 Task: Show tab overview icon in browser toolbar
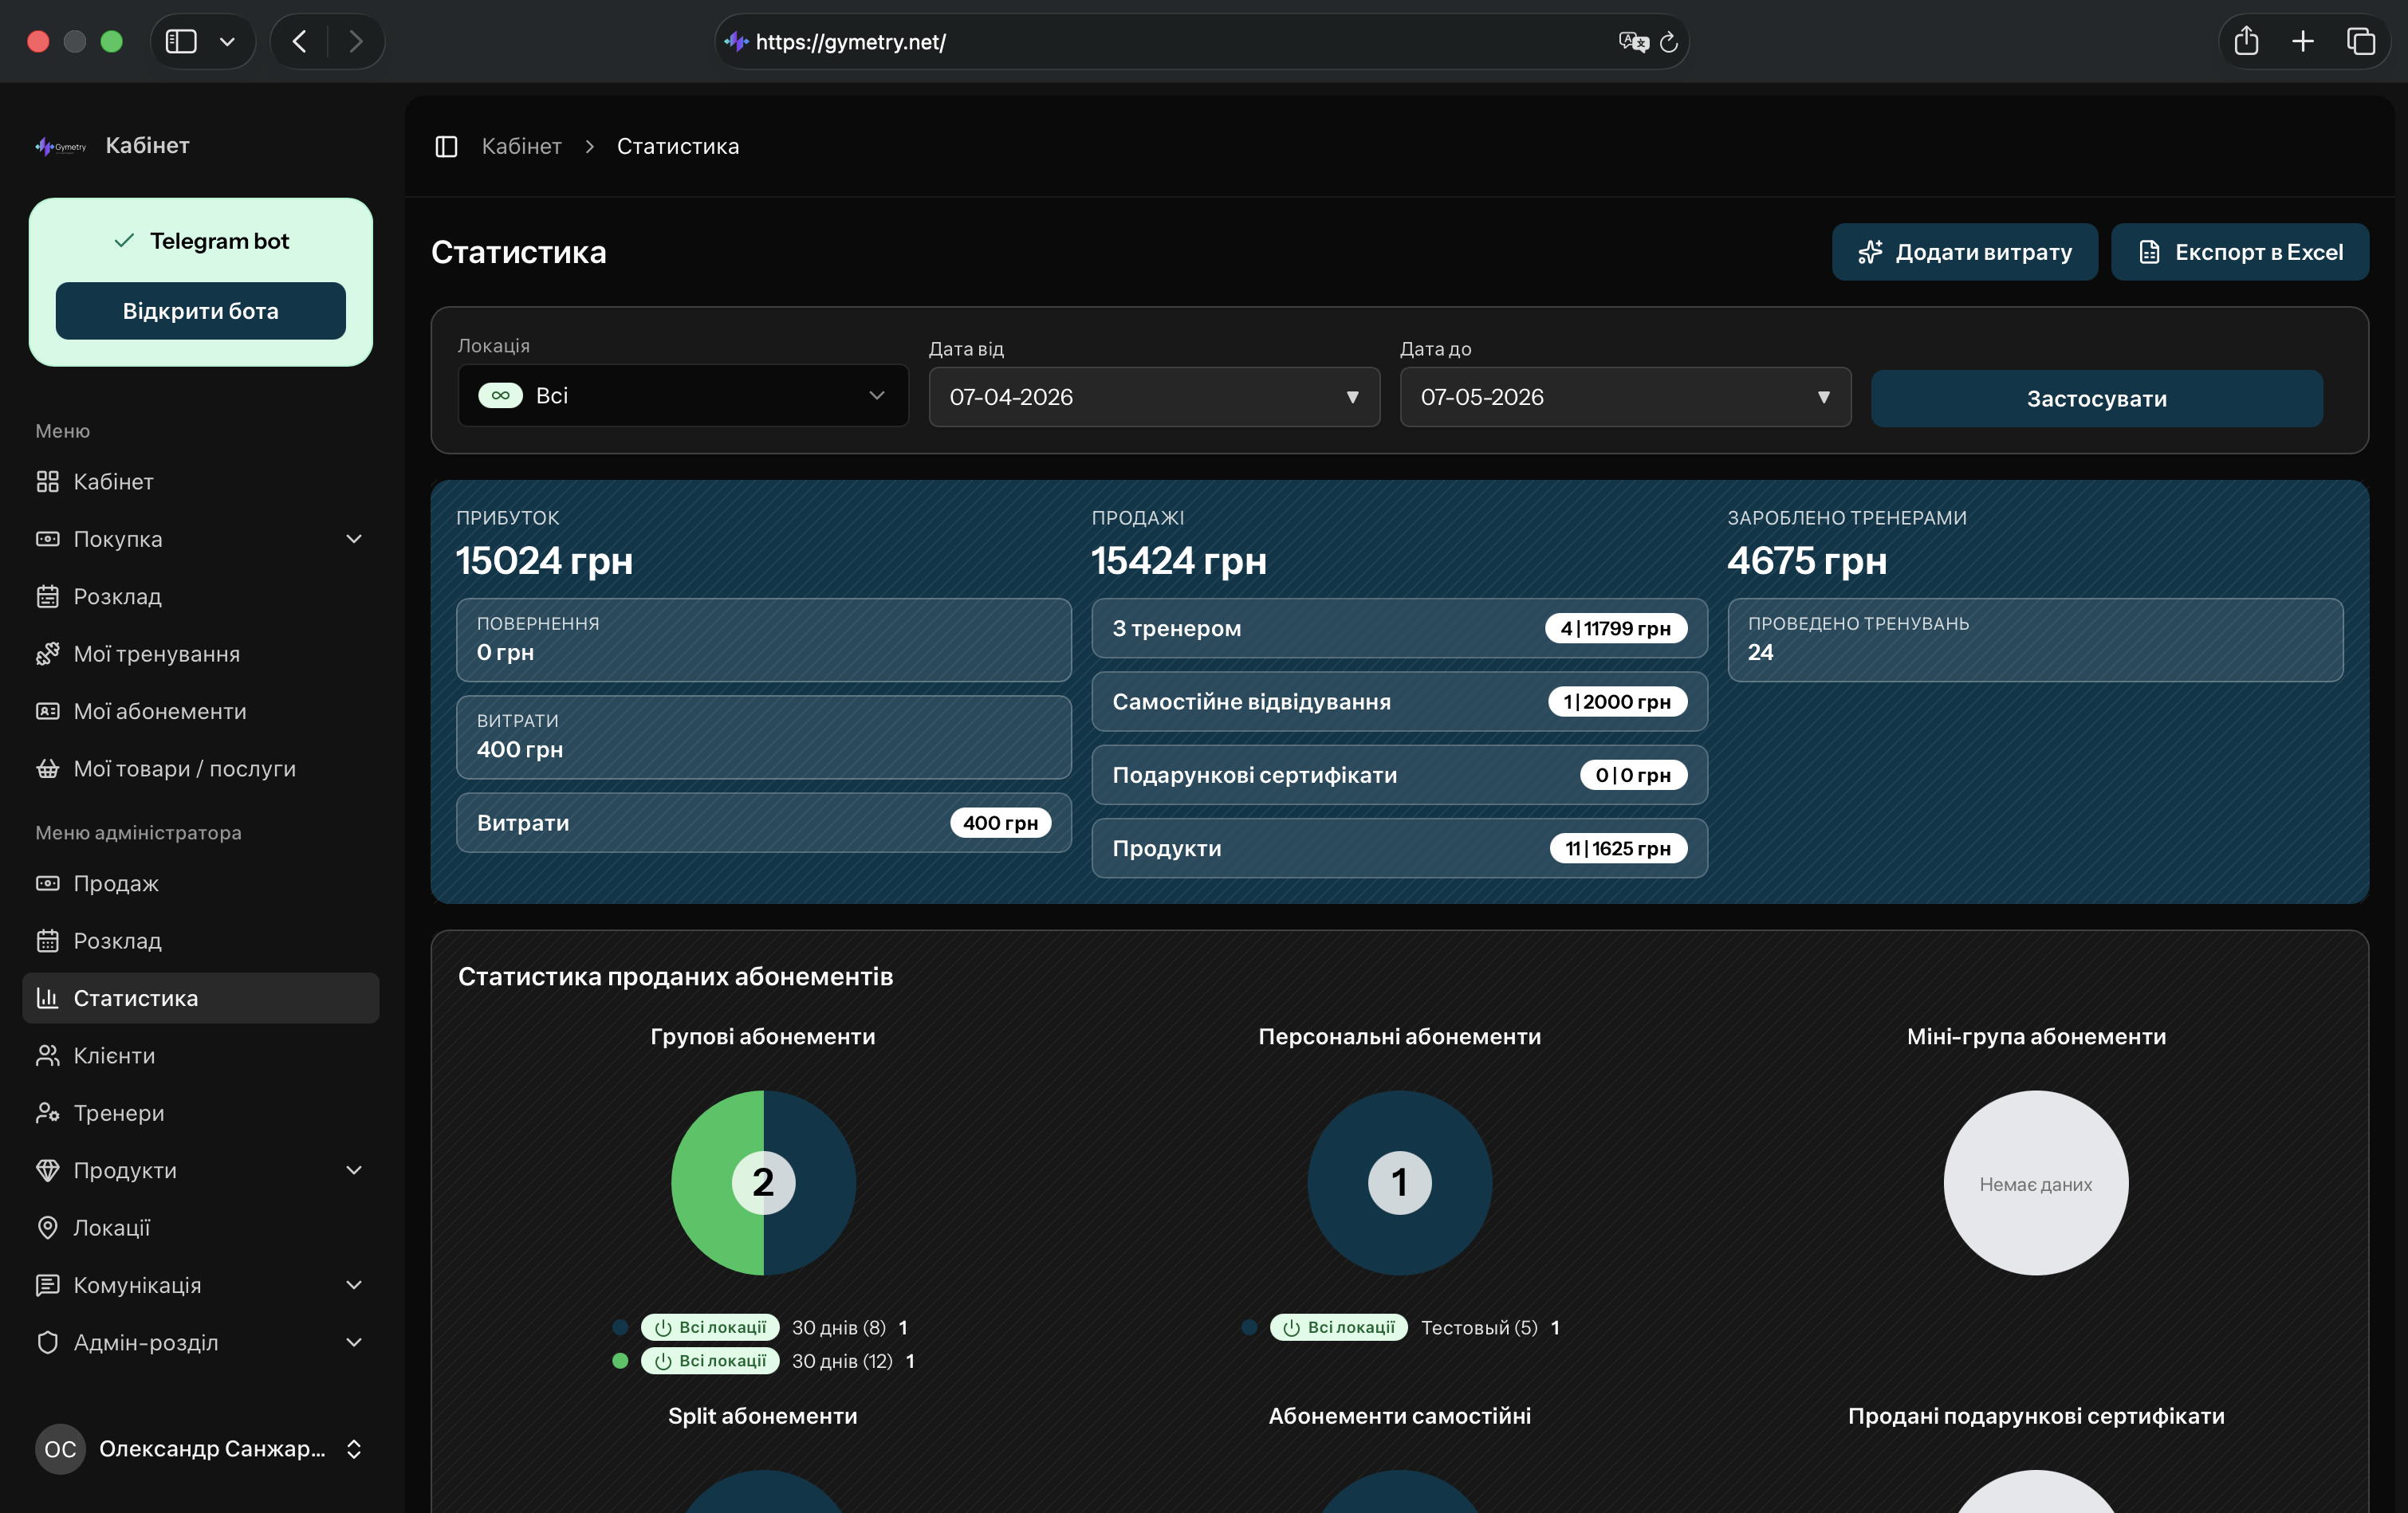point(2361,41)
